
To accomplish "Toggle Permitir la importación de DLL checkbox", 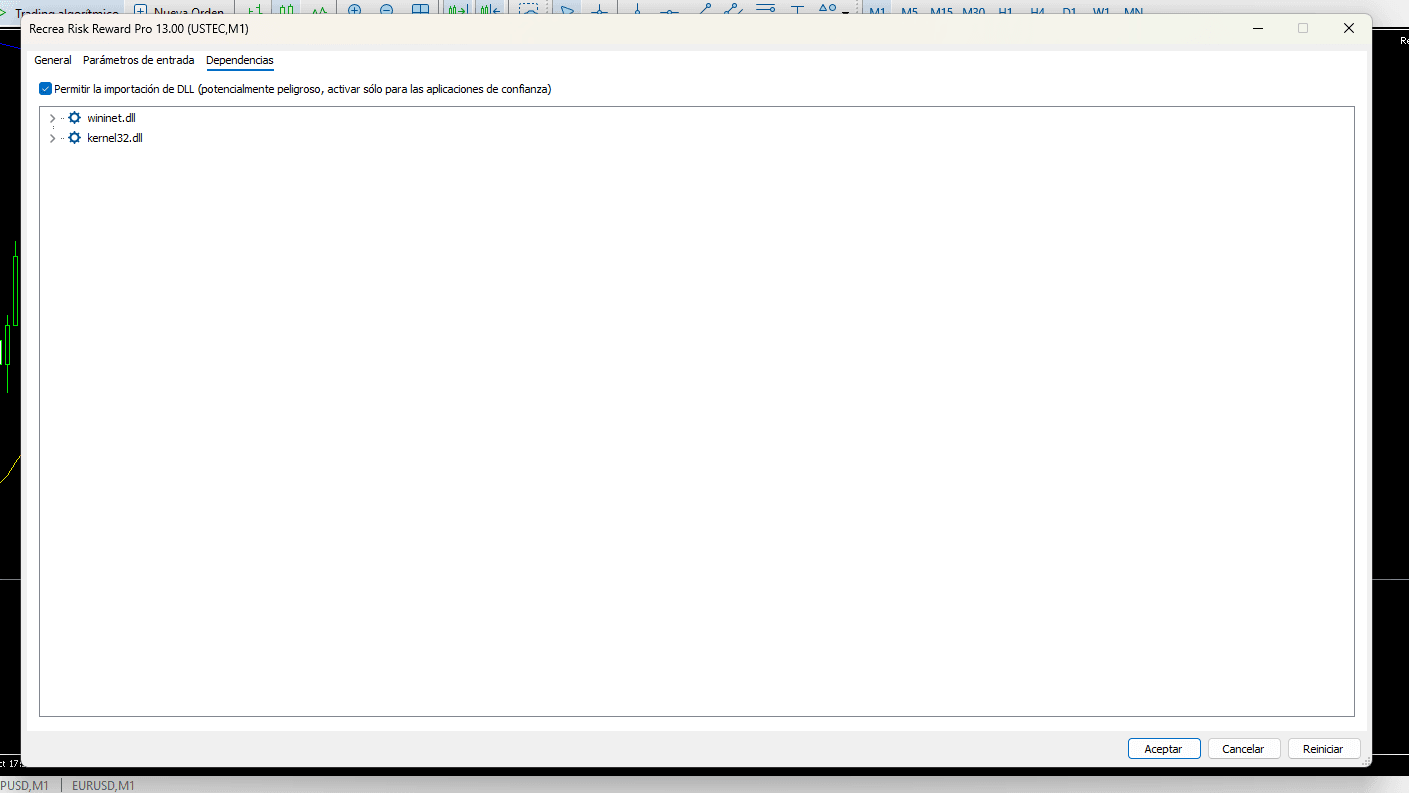I will coord(45,89).
